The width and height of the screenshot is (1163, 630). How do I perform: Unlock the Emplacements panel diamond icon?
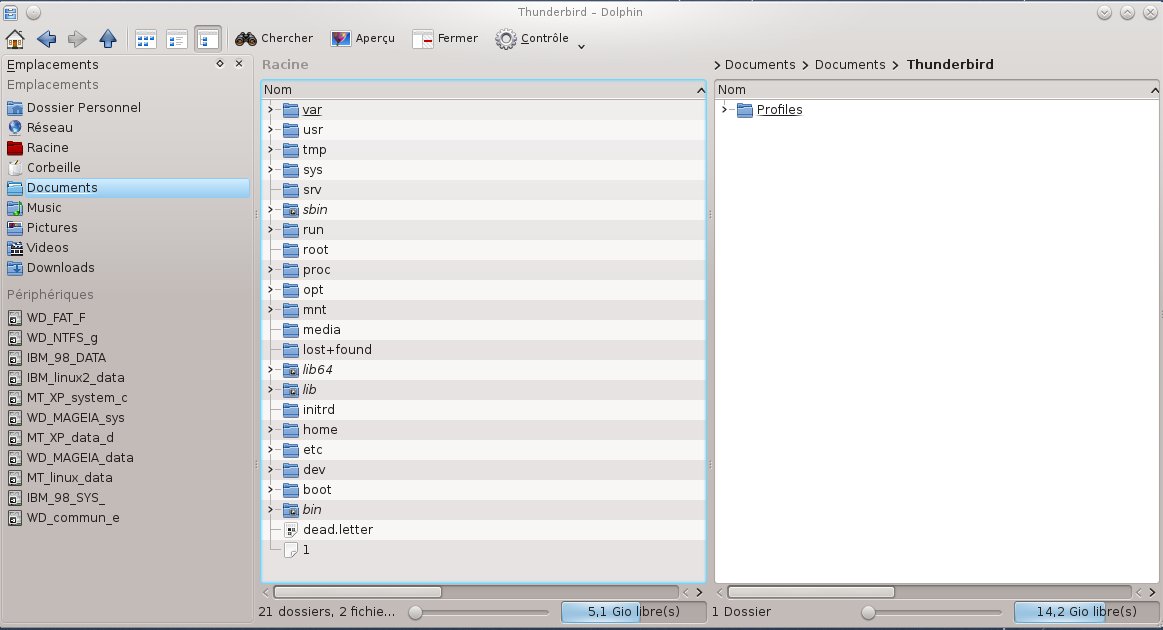(220, 64)
